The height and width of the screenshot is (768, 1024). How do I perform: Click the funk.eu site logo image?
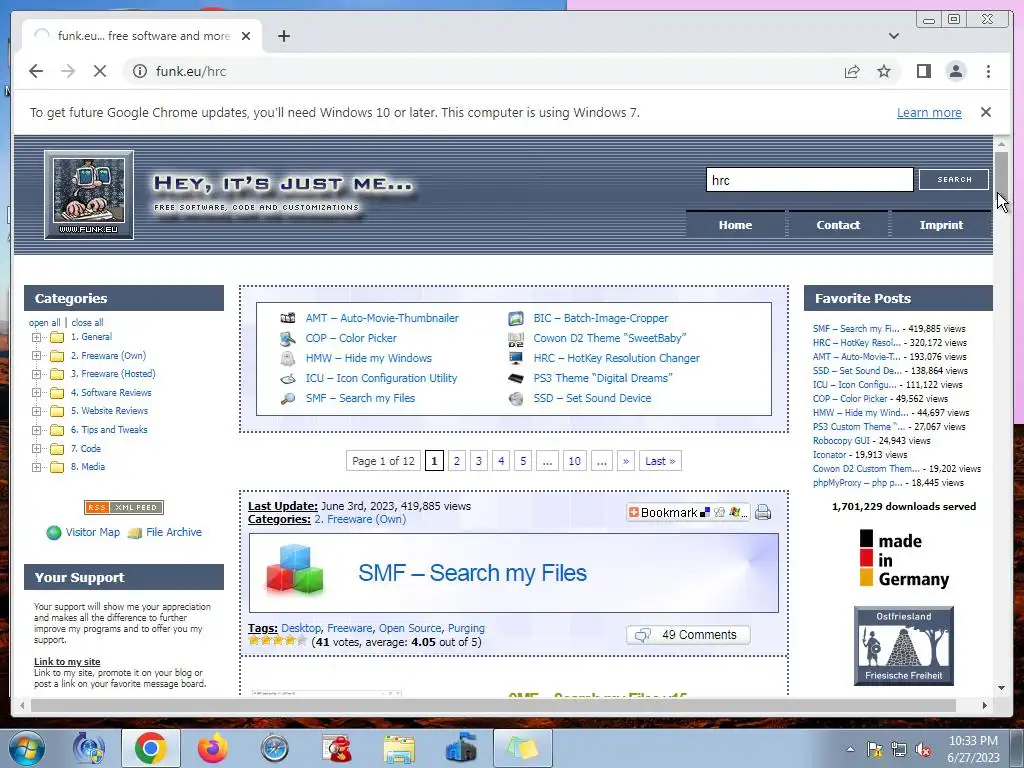click(x=89, y=195)
